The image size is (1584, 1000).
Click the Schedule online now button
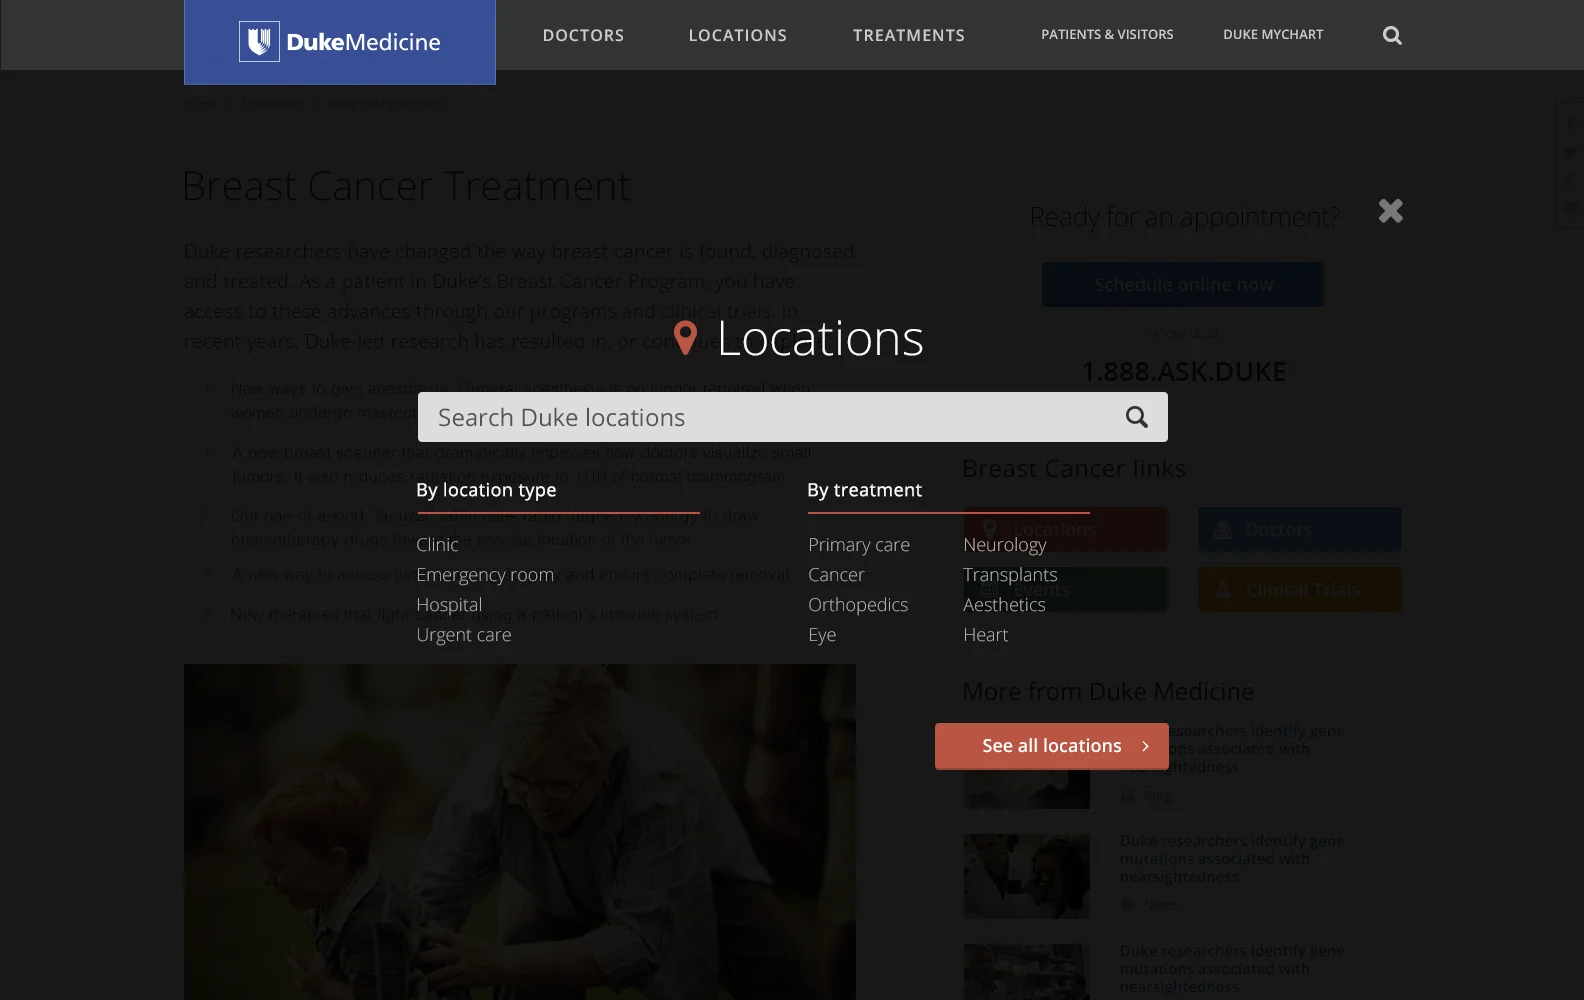pos(1183,285)
